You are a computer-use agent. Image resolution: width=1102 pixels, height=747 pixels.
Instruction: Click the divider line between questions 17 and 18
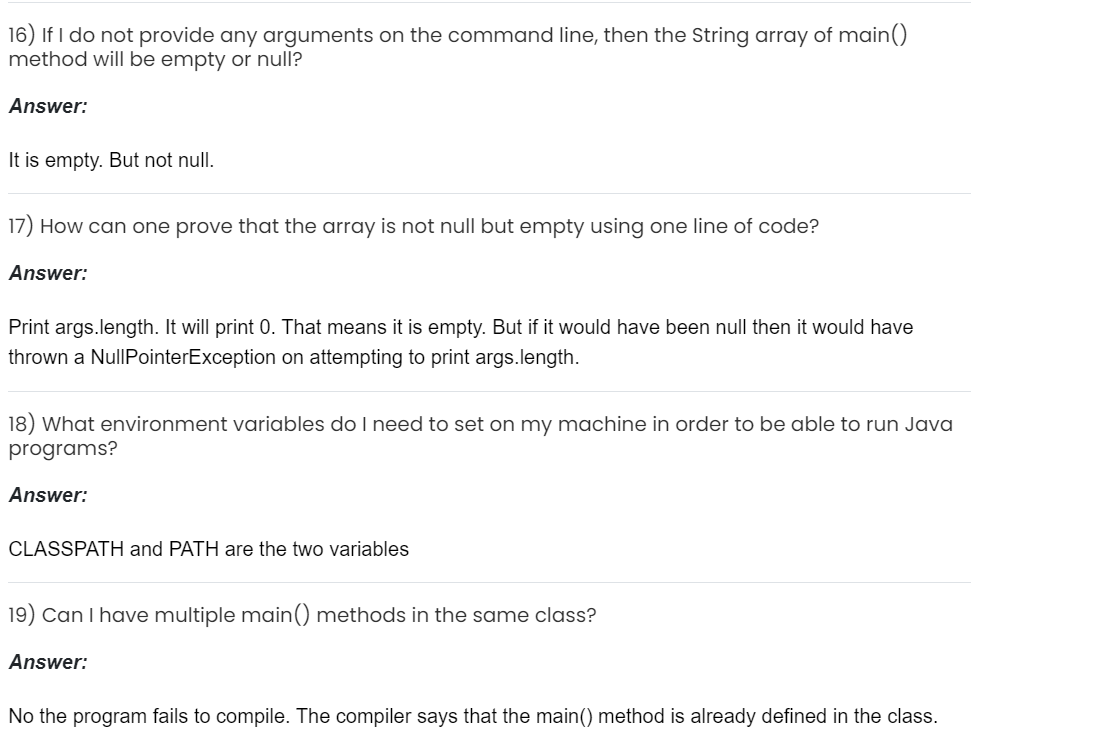(489, 391)
